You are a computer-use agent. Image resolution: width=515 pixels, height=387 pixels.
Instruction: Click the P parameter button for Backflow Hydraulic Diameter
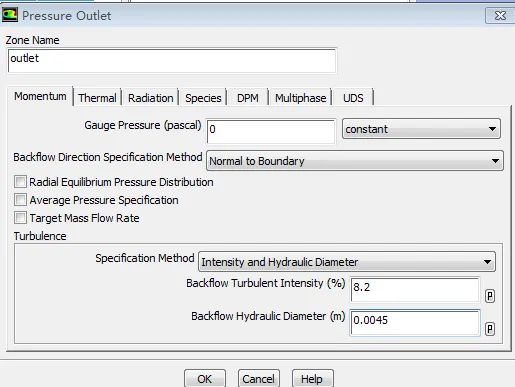tap(490, 329)
